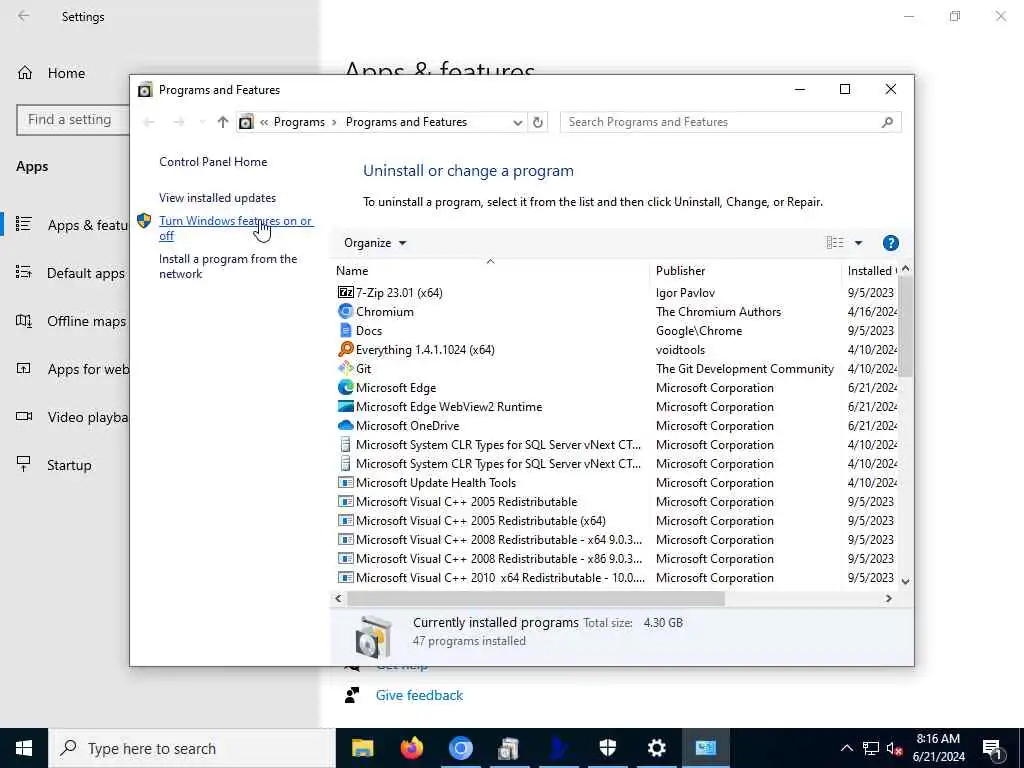Click the vertical scrollbar down arrow
Screen dimensions: 1024x768
(x=905, y=581)
